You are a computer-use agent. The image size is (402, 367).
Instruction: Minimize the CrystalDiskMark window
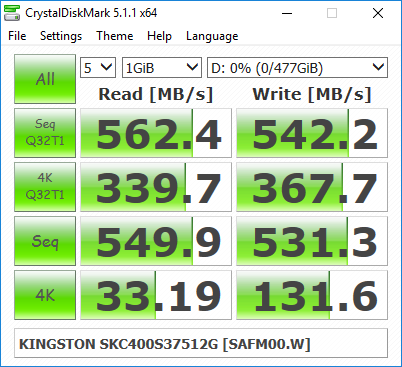[287, 13]
